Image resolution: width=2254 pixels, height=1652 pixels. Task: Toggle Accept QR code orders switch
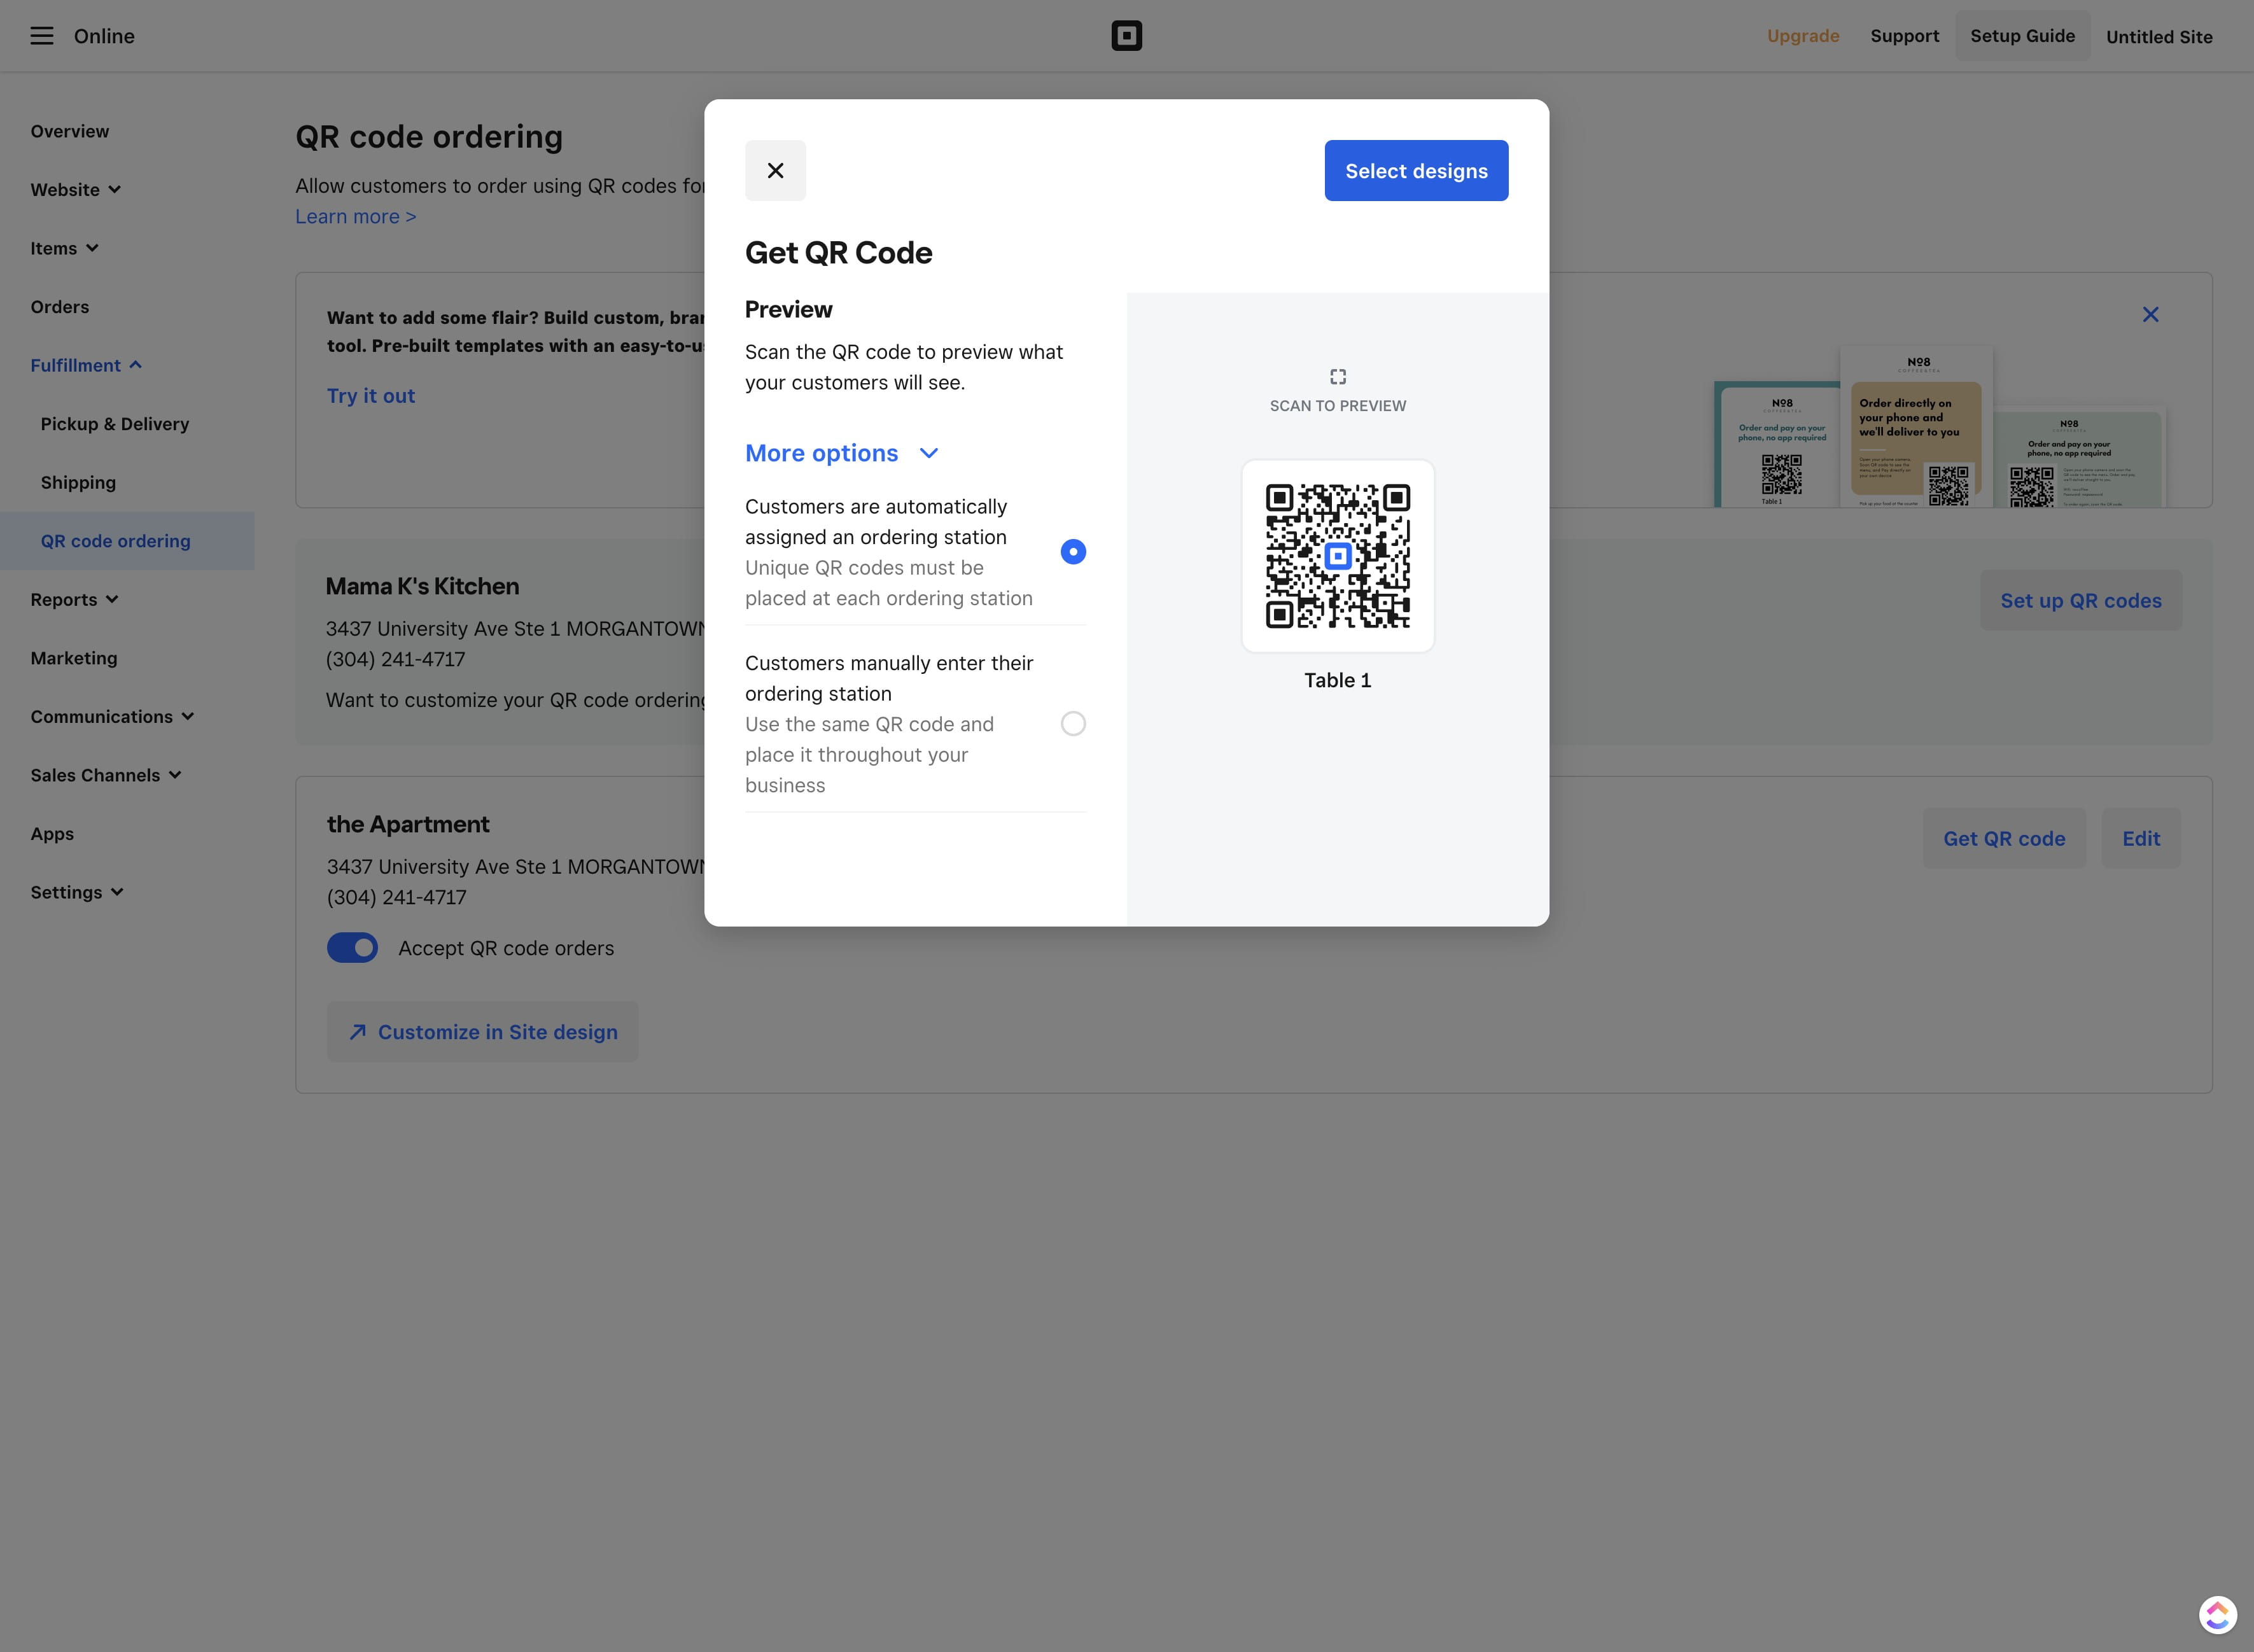click(x=352, y=948)
